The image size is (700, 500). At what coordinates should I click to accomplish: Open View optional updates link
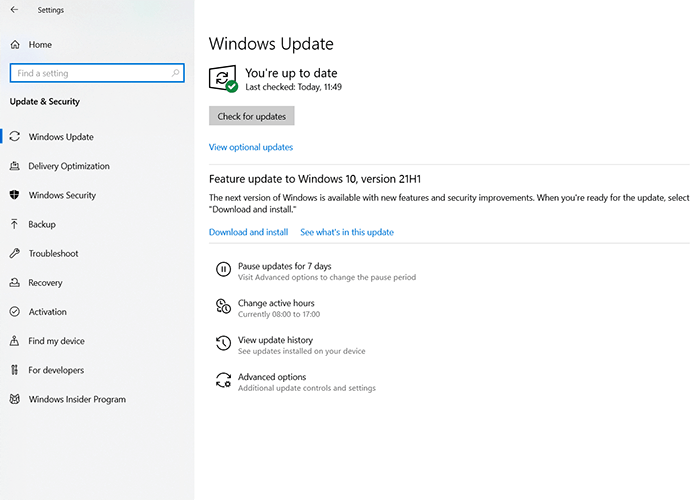[x=251, y=147]
